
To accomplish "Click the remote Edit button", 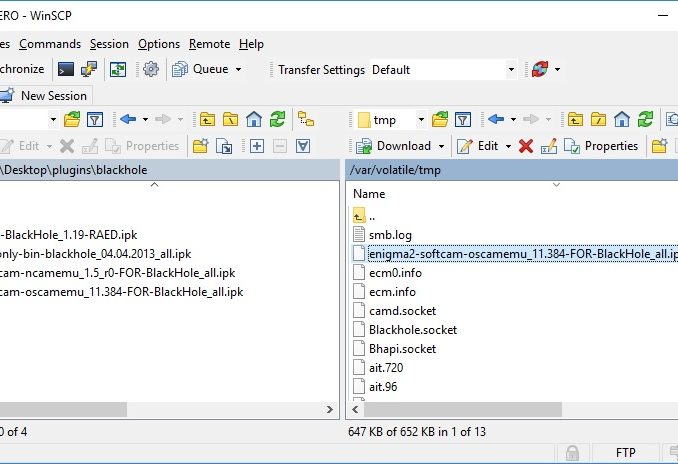I will tap(478, 146).
